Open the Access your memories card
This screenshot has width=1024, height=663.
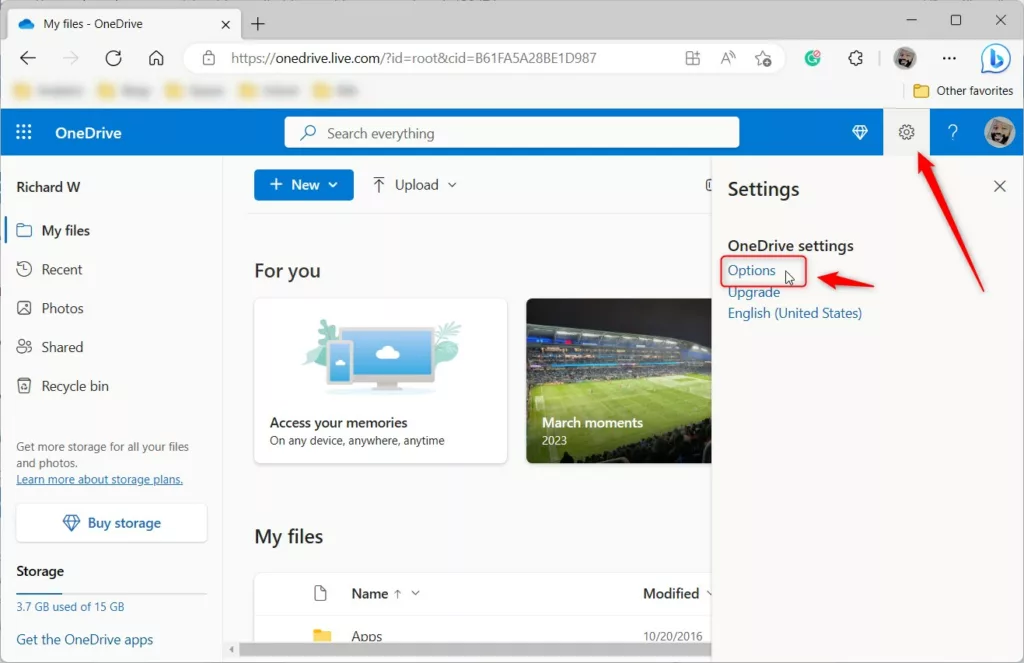click(380, 381)
